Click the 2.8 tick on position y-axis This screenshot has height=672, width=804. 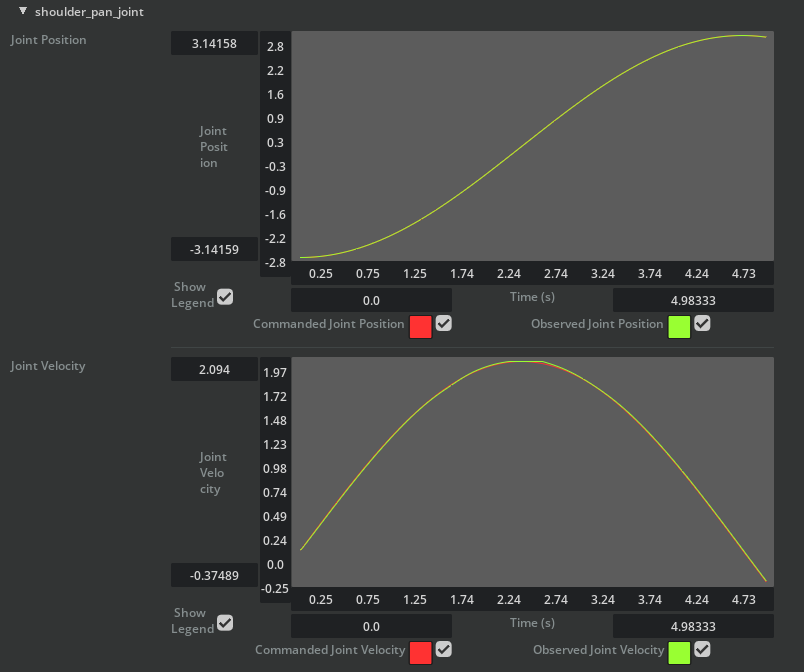pyautogui.click(x=275, y=47)
